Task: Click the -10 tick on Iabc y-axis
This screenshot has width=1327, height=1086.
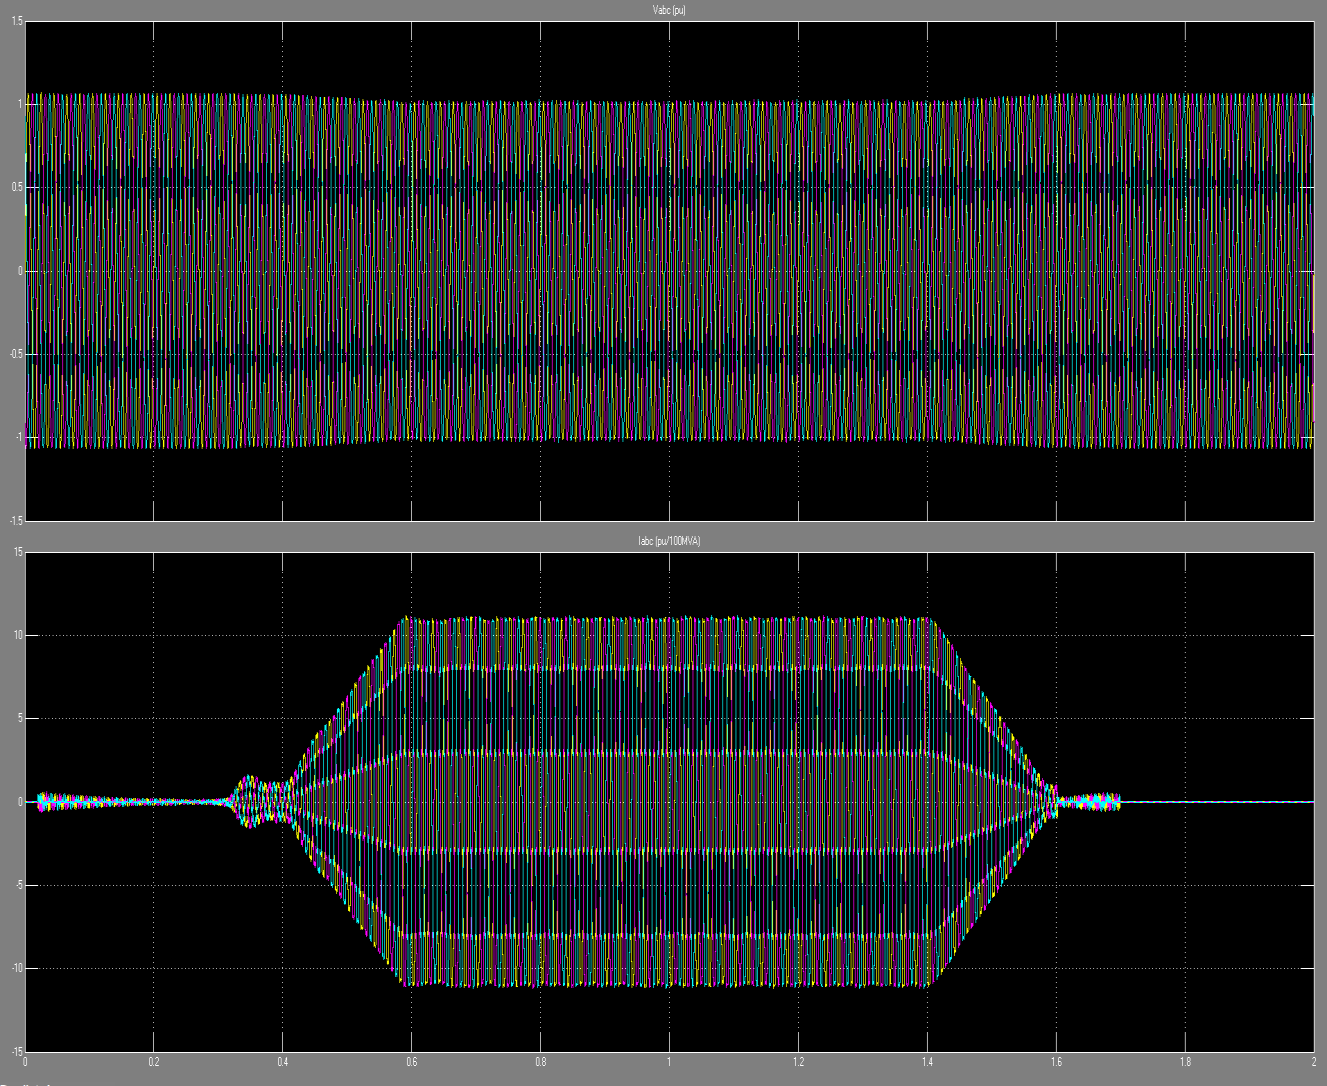Action: [x=16, y=968]
